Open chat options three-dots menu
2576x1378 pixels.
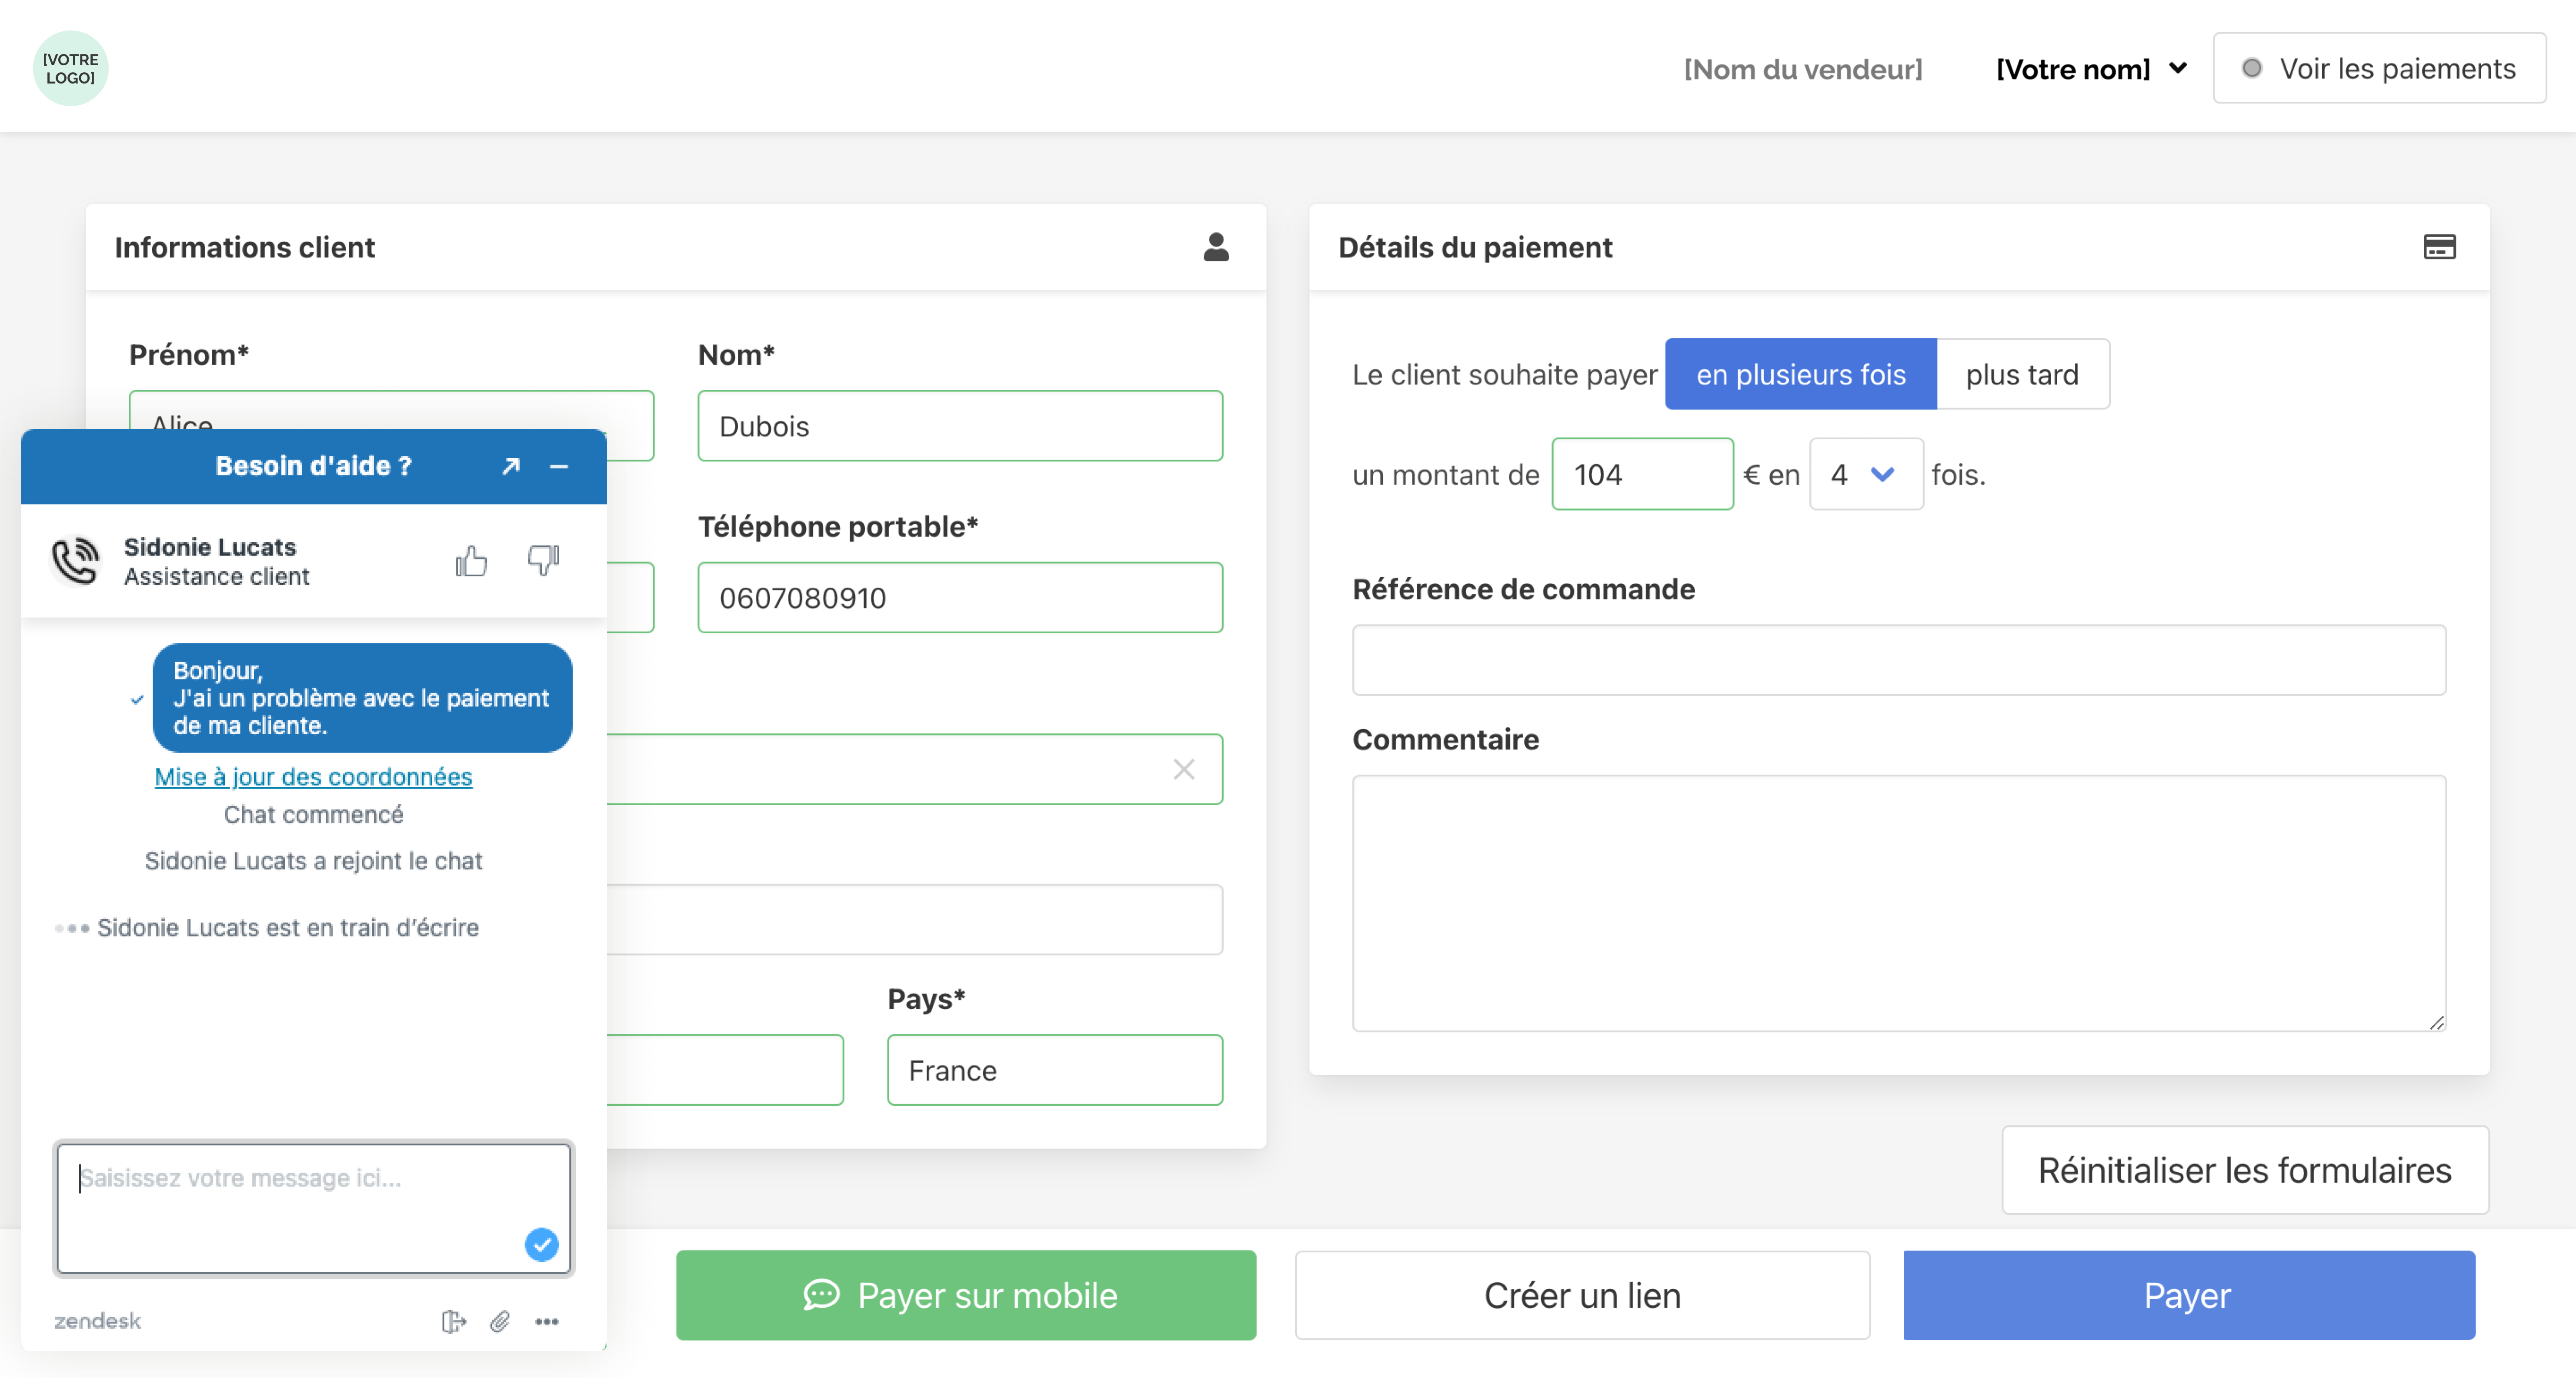pos(547,1321)
